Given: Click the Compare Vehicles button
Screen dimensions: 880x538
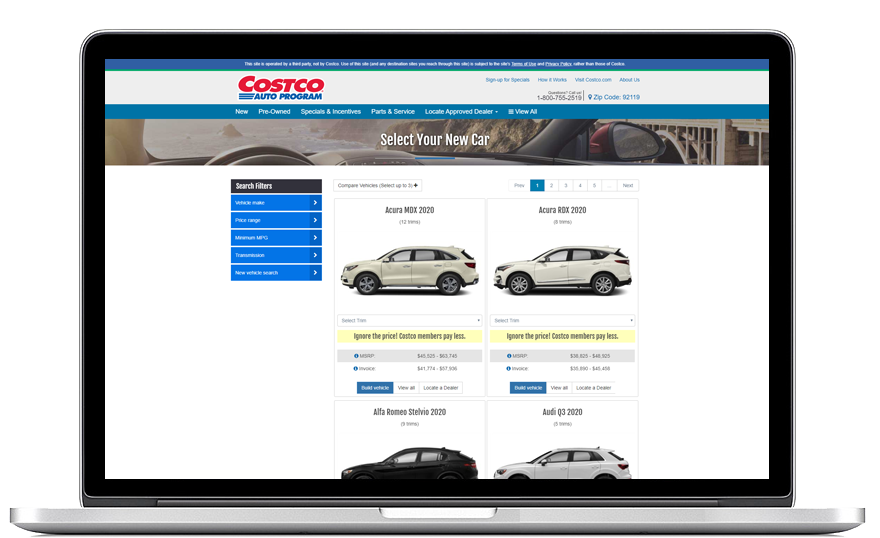Looking at the screenshot, I should 378,185.
